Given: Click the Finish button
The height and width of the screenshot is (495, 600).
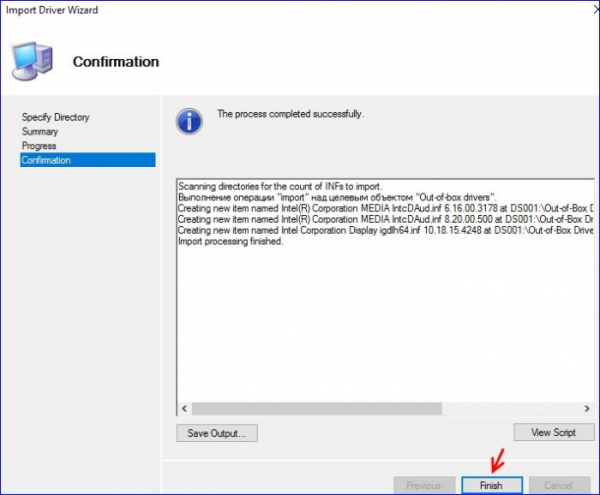Looking at the screenshot, I should [492, 485].
